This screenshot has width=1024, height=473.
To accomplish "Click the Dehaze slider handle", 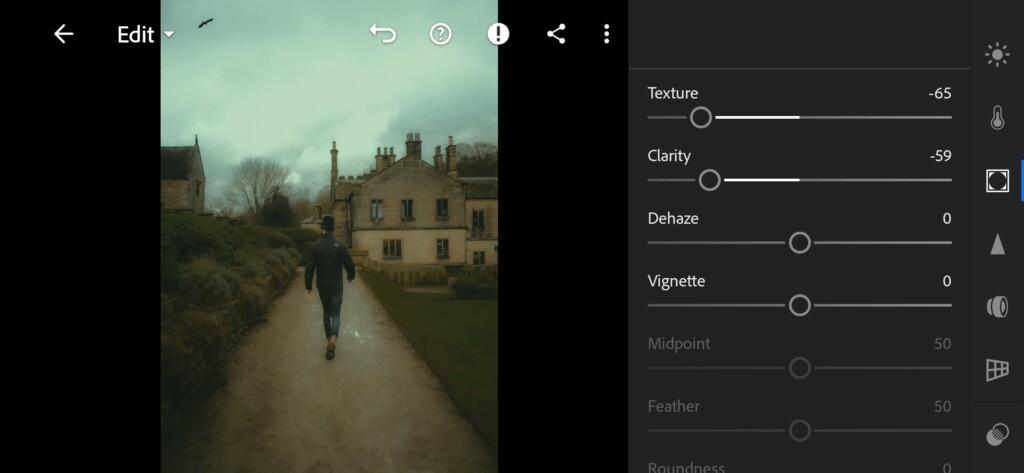I will [799, 243].
